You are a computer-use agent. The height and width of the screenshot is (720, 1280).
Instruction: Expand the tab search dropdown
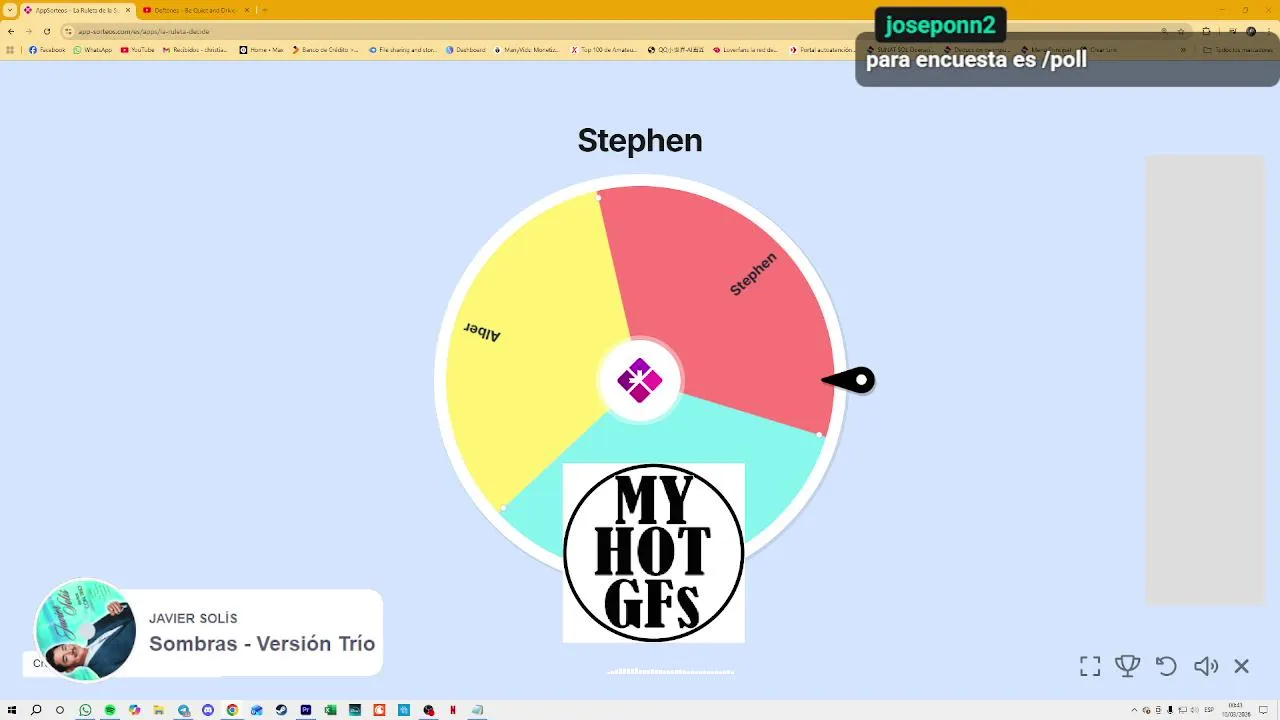[x=10, y=10]
